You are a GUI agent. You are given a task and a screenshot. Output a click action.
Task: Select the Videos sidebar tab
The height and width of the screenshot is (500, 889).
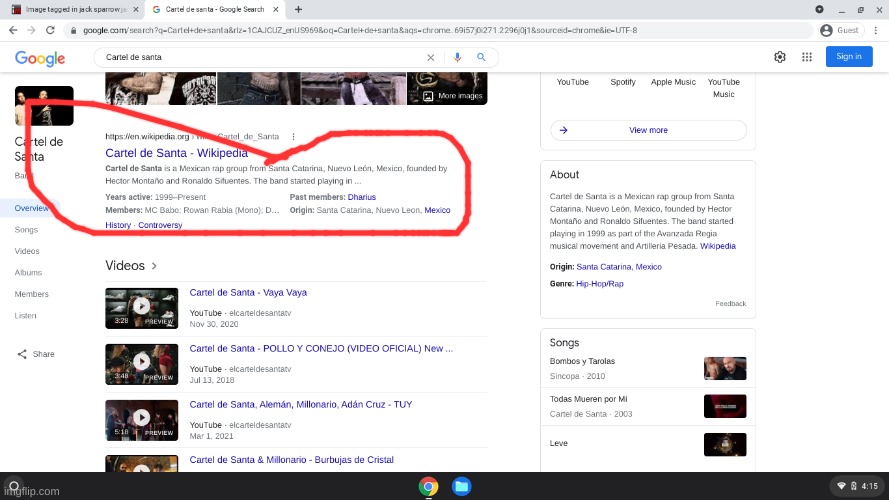pyautogui.click(x=27, y=251)
